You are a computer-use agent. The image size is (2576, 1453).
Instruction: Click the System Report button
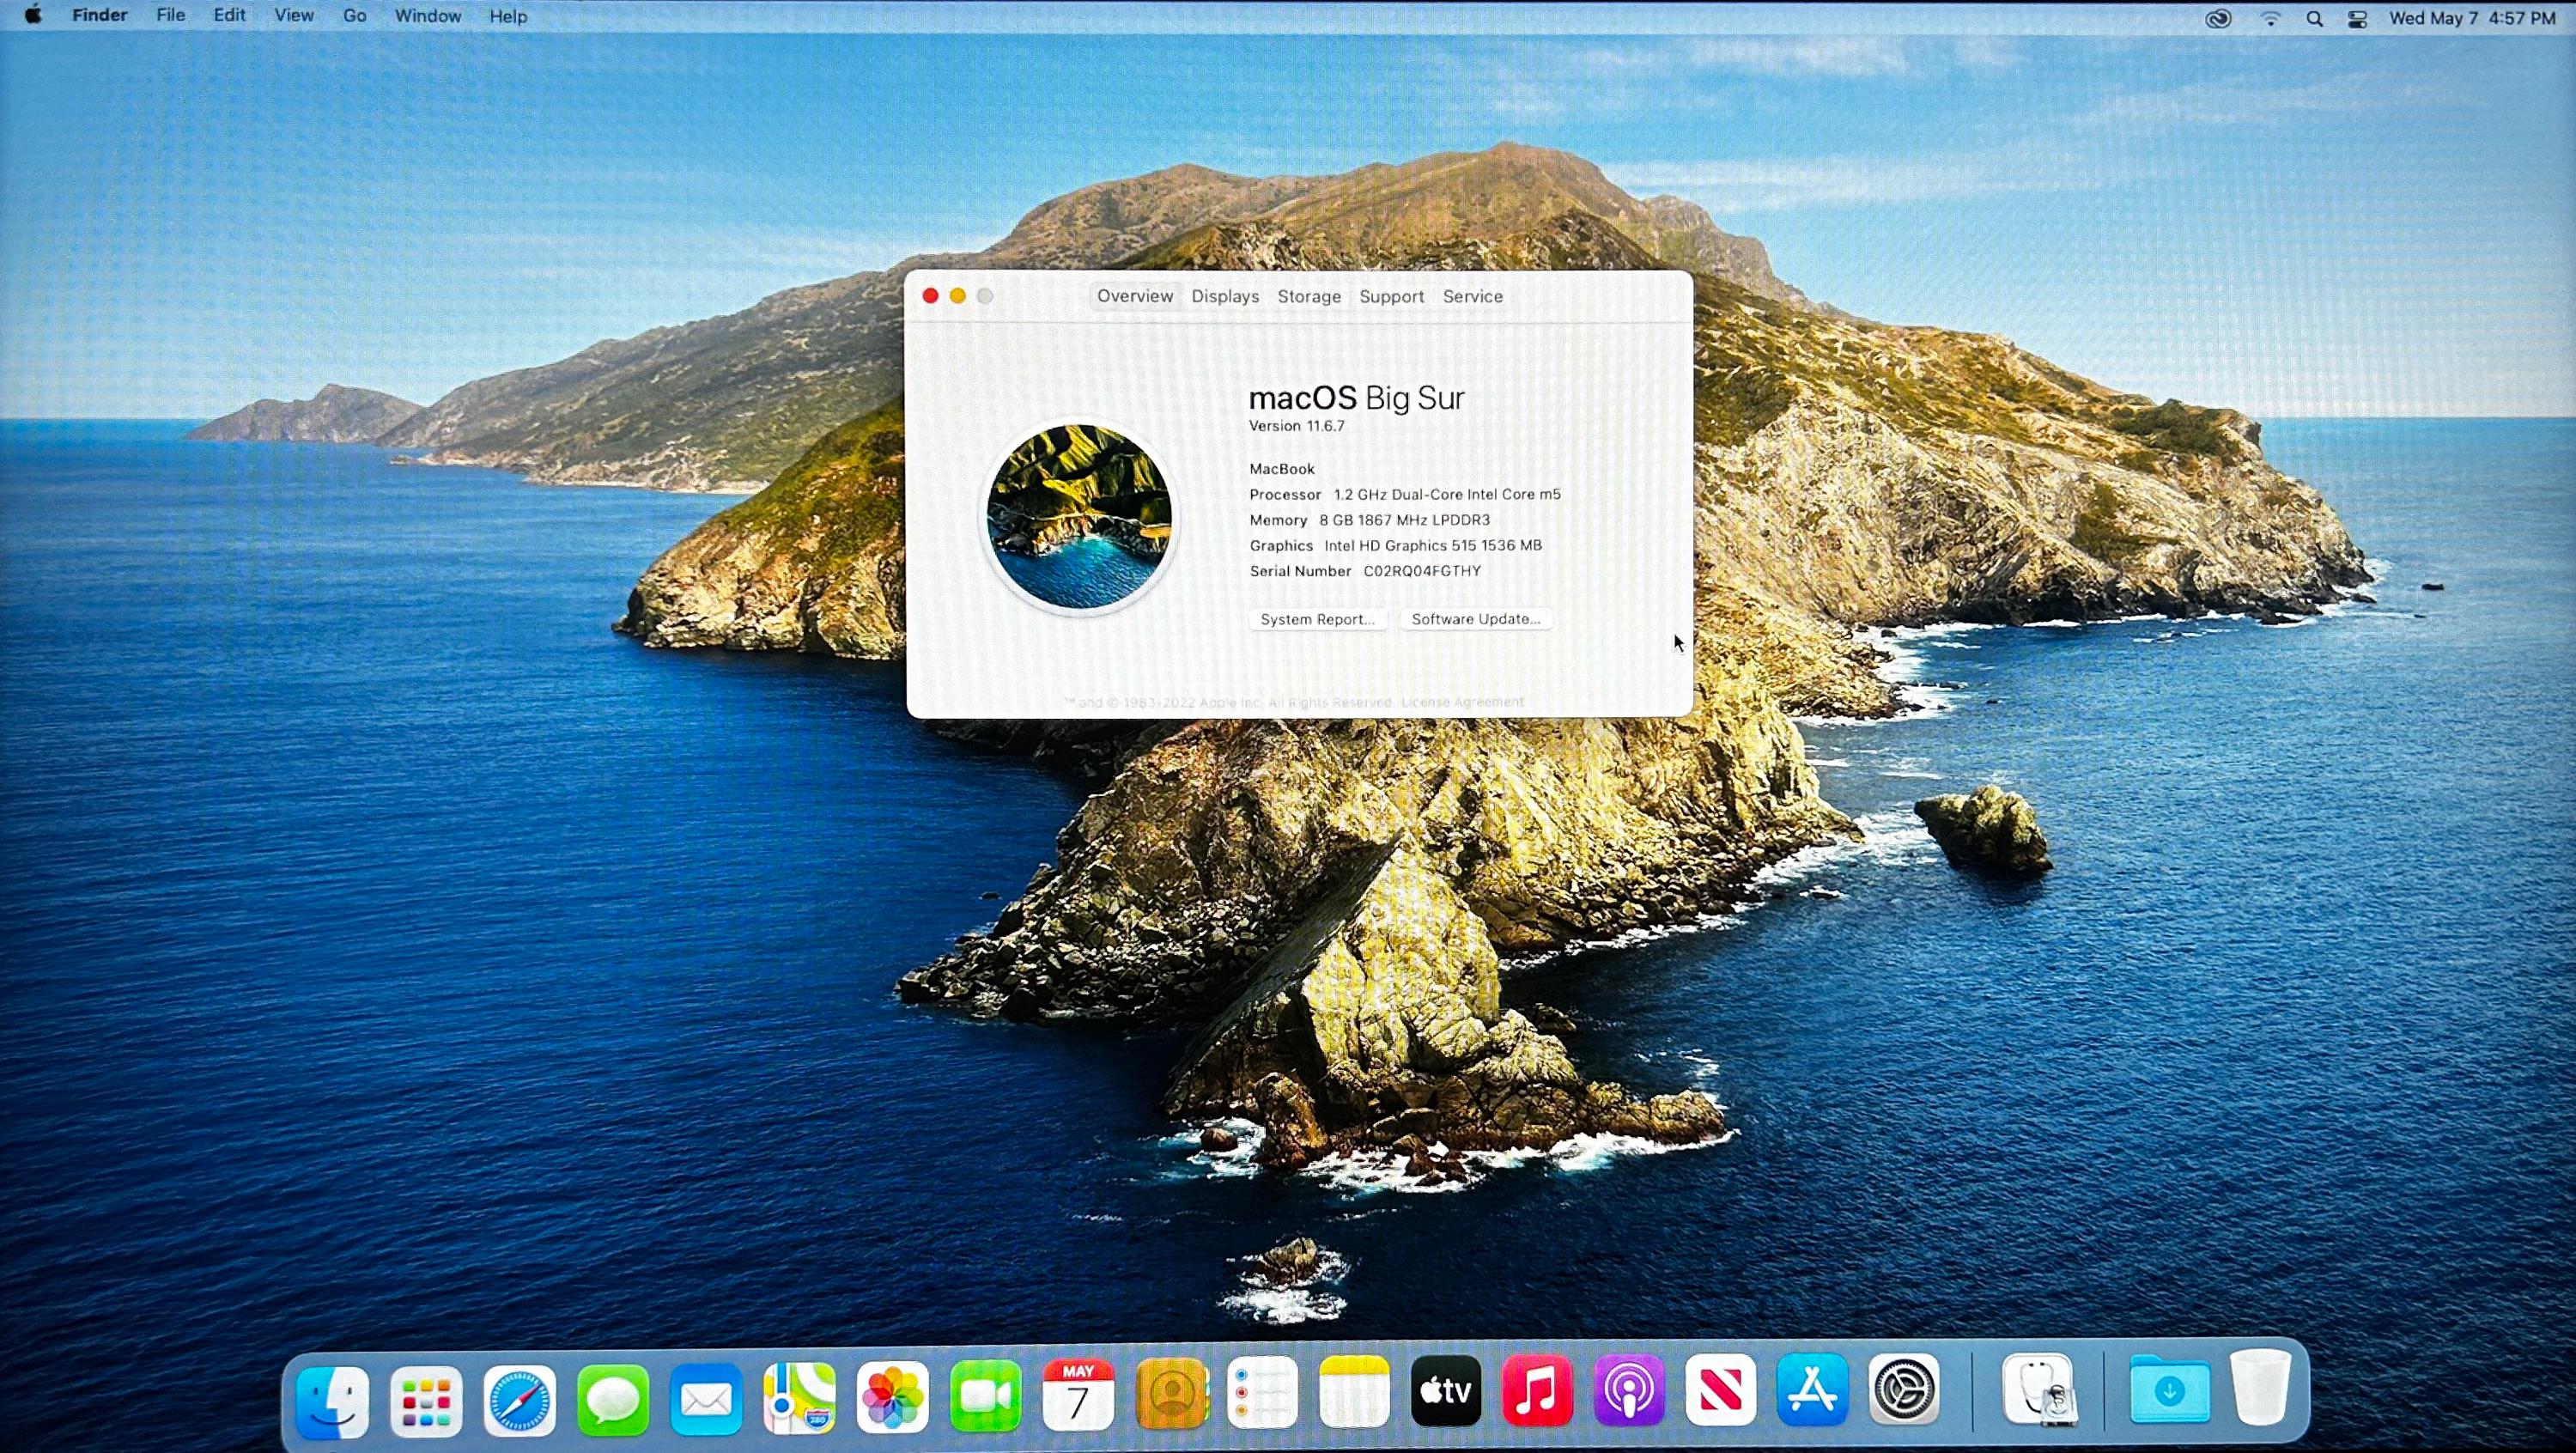[1316, 620]
